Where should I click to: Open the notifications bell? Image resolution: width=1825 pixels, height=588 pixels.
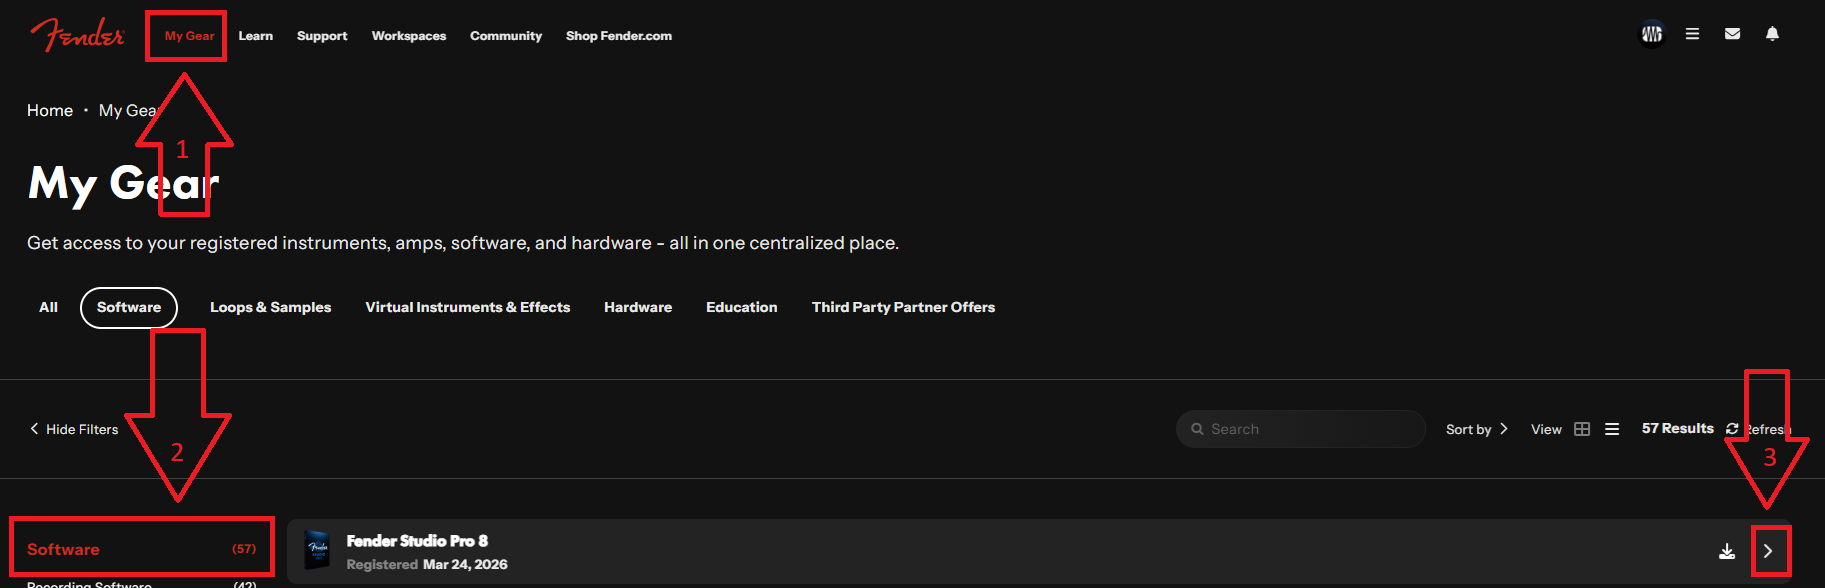(1772, 34)
